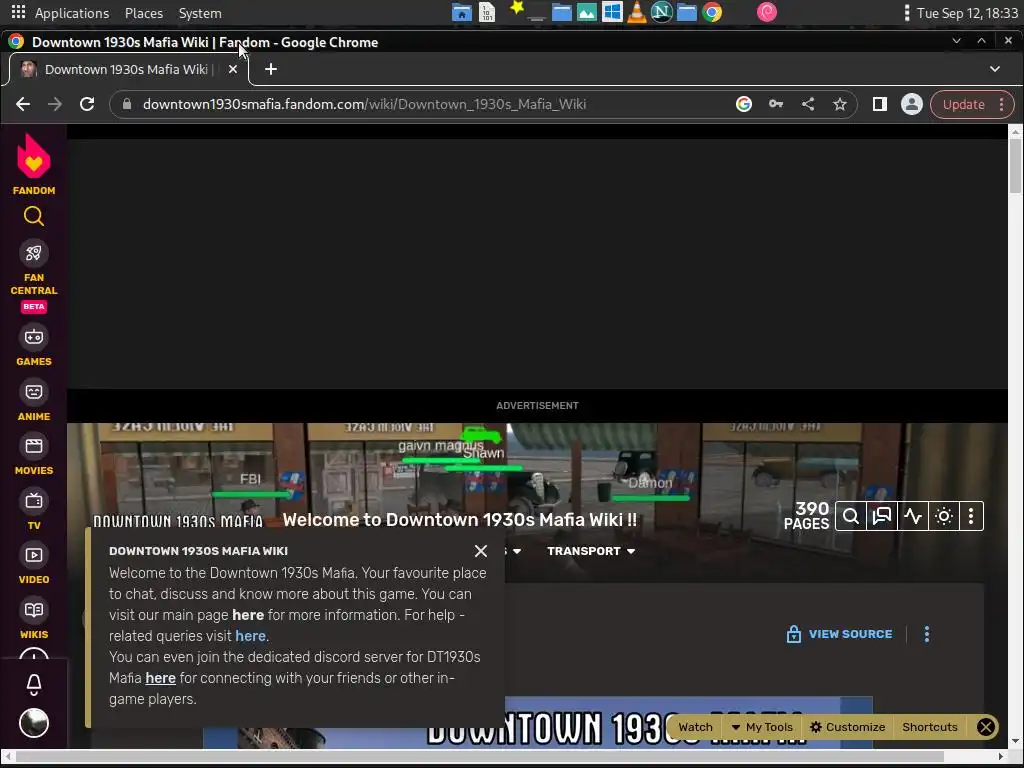Viewport: 1024px width, 768px height.
Task: Follow the help queries 'here' link
Action: (x=250, y=636)
